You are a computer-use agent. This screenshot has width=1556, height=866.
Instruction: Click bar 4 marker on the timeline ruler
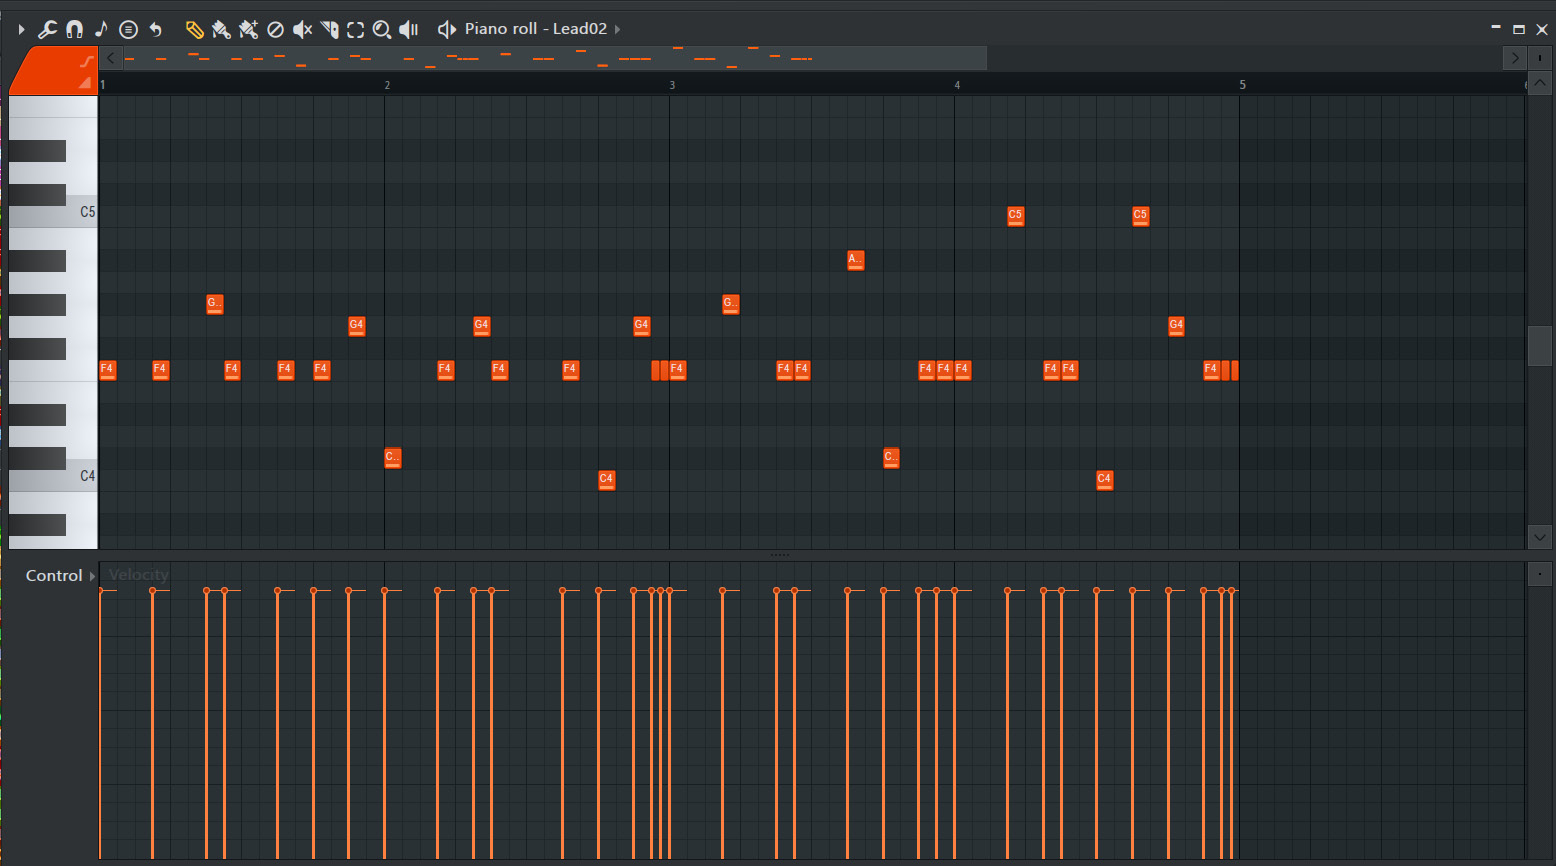click(x=957, y=85)
